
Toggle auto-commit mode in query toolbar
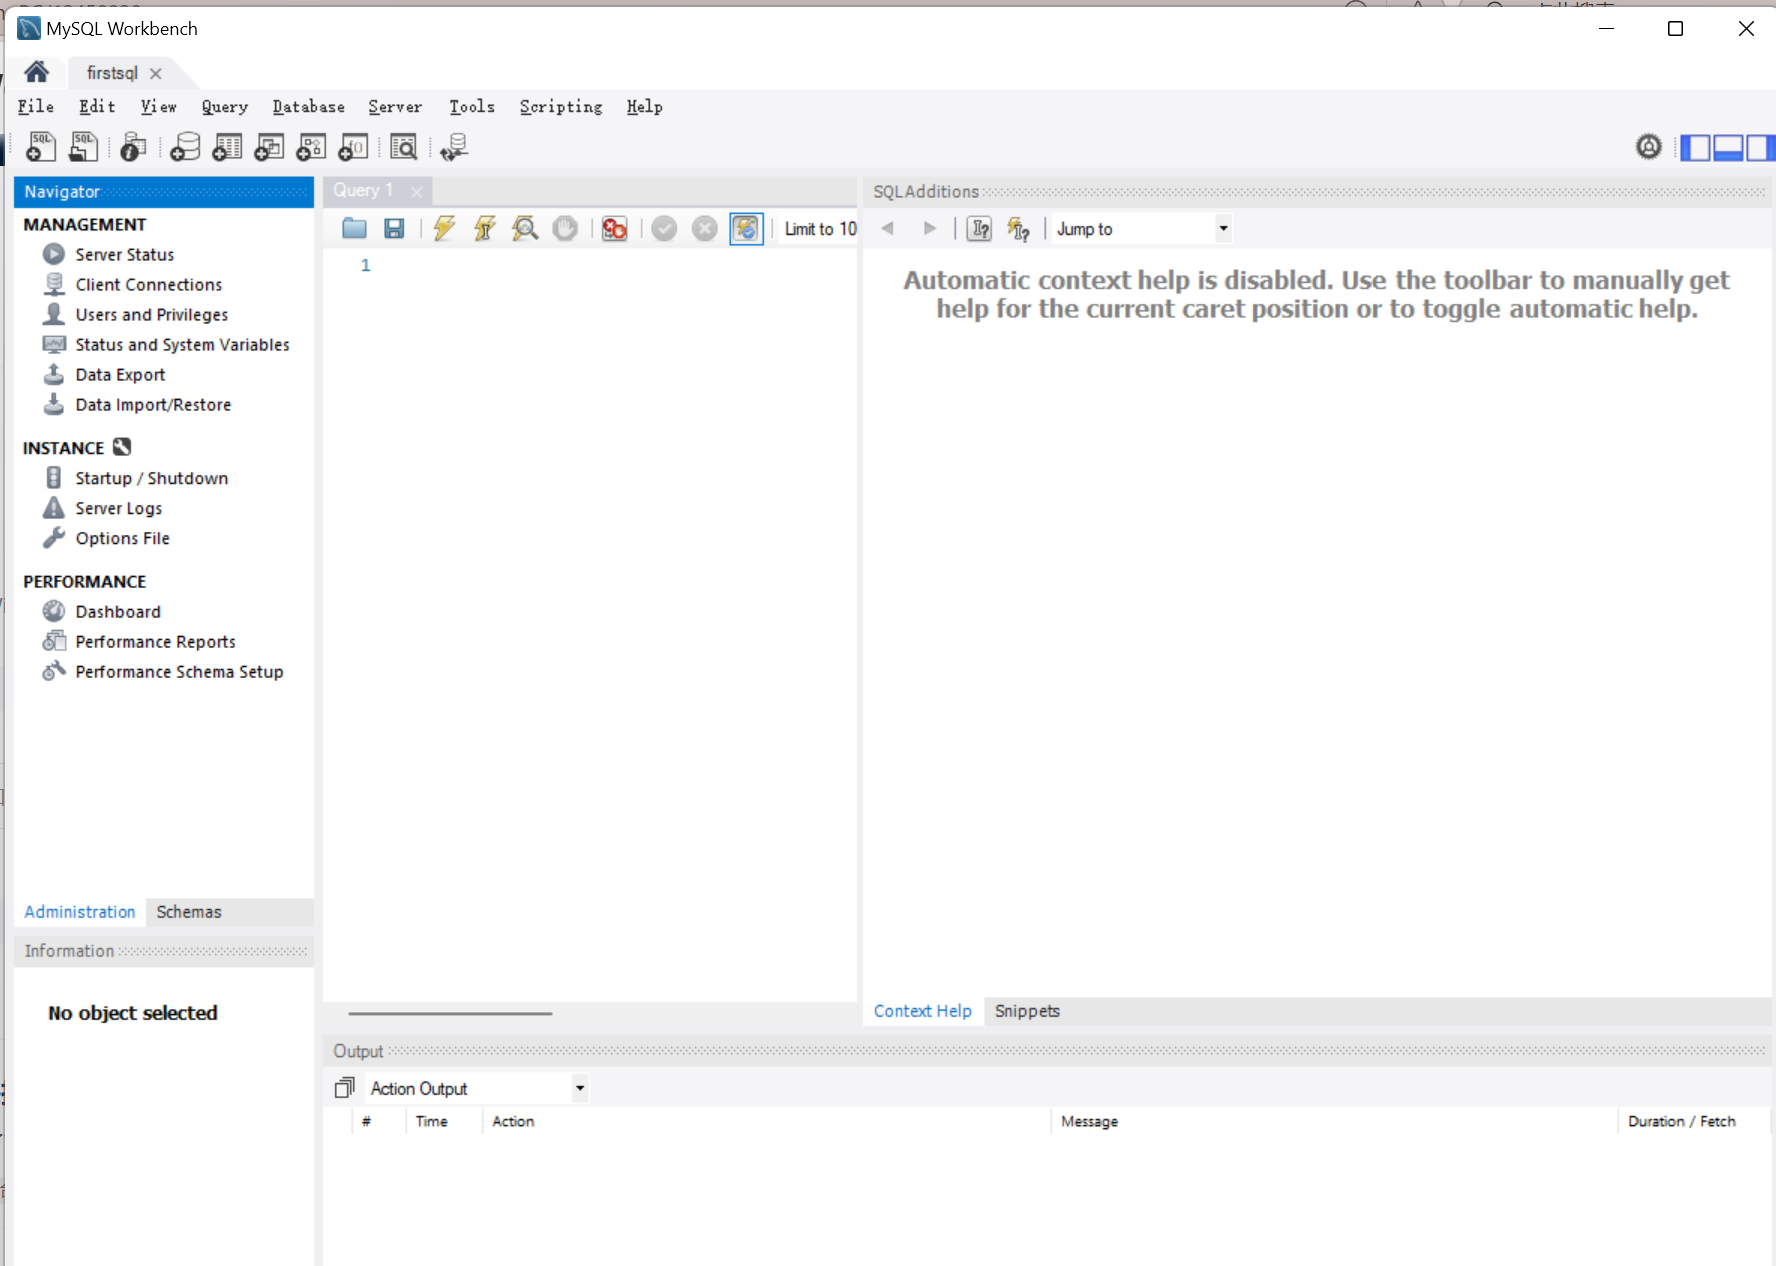[x=747, y=228]
